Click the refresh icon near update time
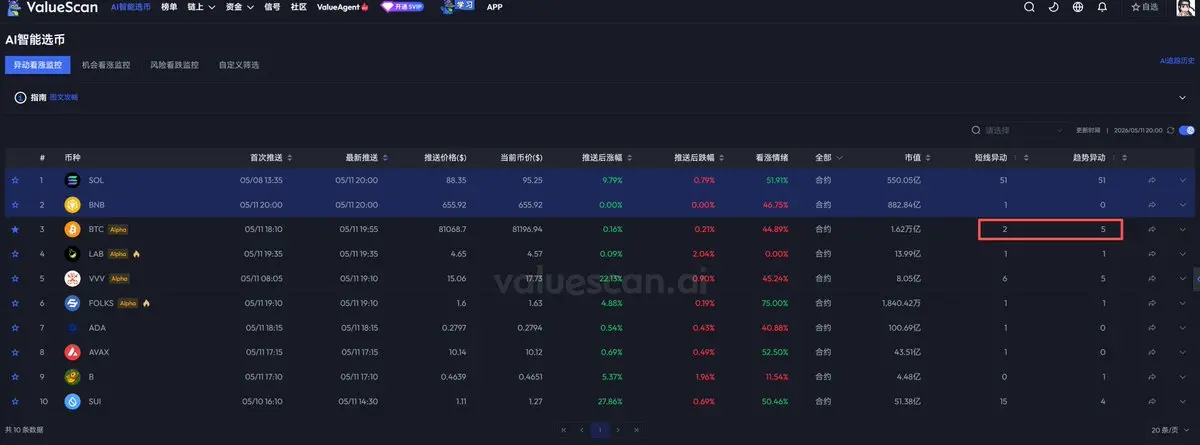Image resolution: width=1200 pixels, height=445 pixels. tap(1170, 130)
